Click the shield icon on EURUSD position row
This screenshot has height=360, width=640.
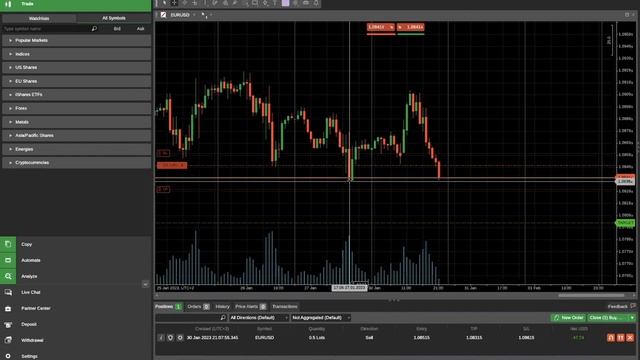[x=170, y=338]
